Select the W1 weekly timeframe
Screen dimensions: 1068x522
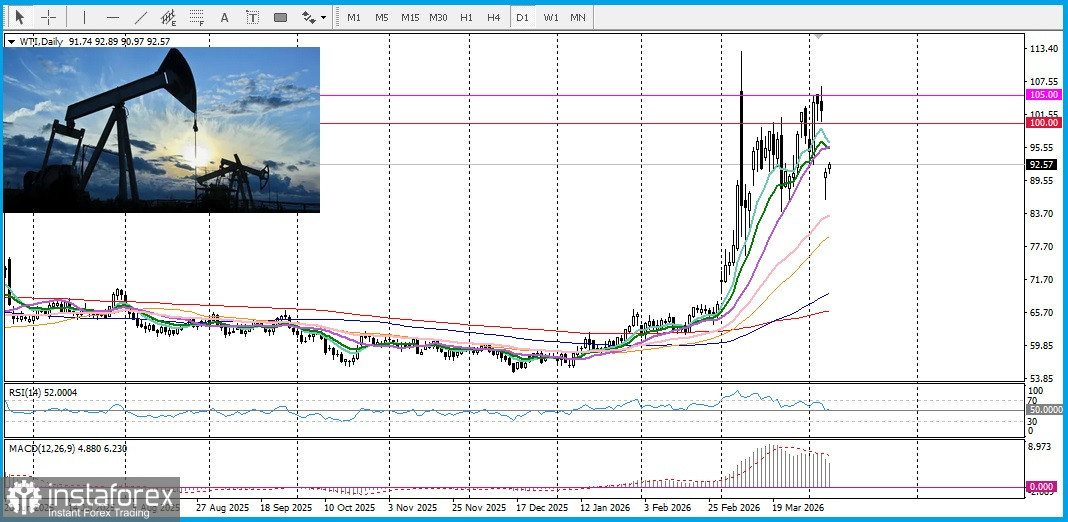[x=550, y=17]
